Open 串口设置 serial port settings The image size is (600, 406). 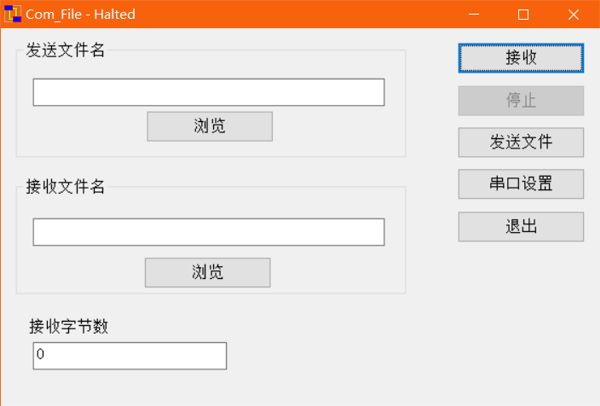click(521, 184)
